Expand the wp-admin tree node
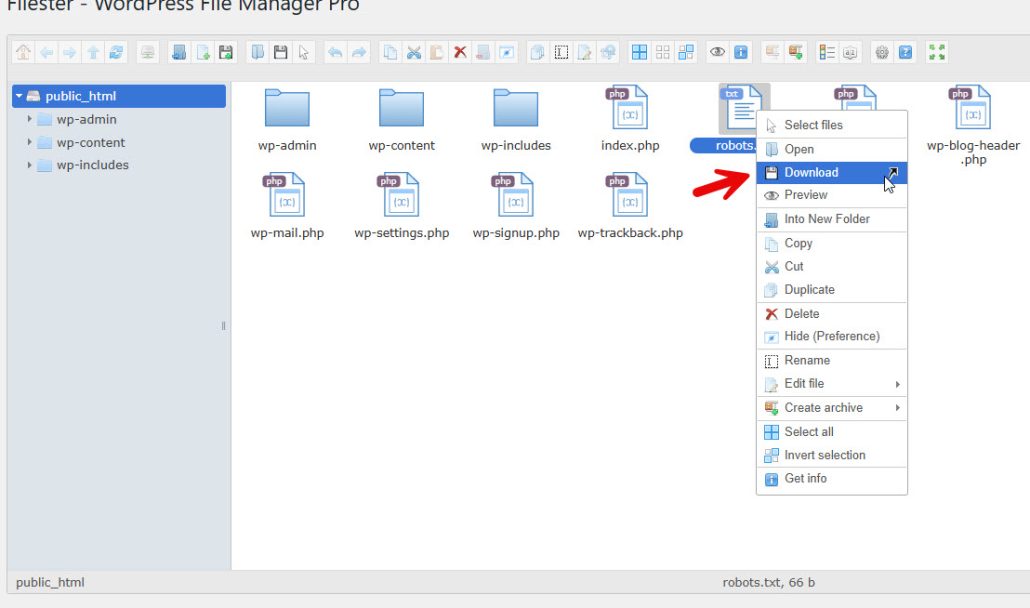This screenshot has width=1030, height=608. pyautogui.click(x=29, y=119)
